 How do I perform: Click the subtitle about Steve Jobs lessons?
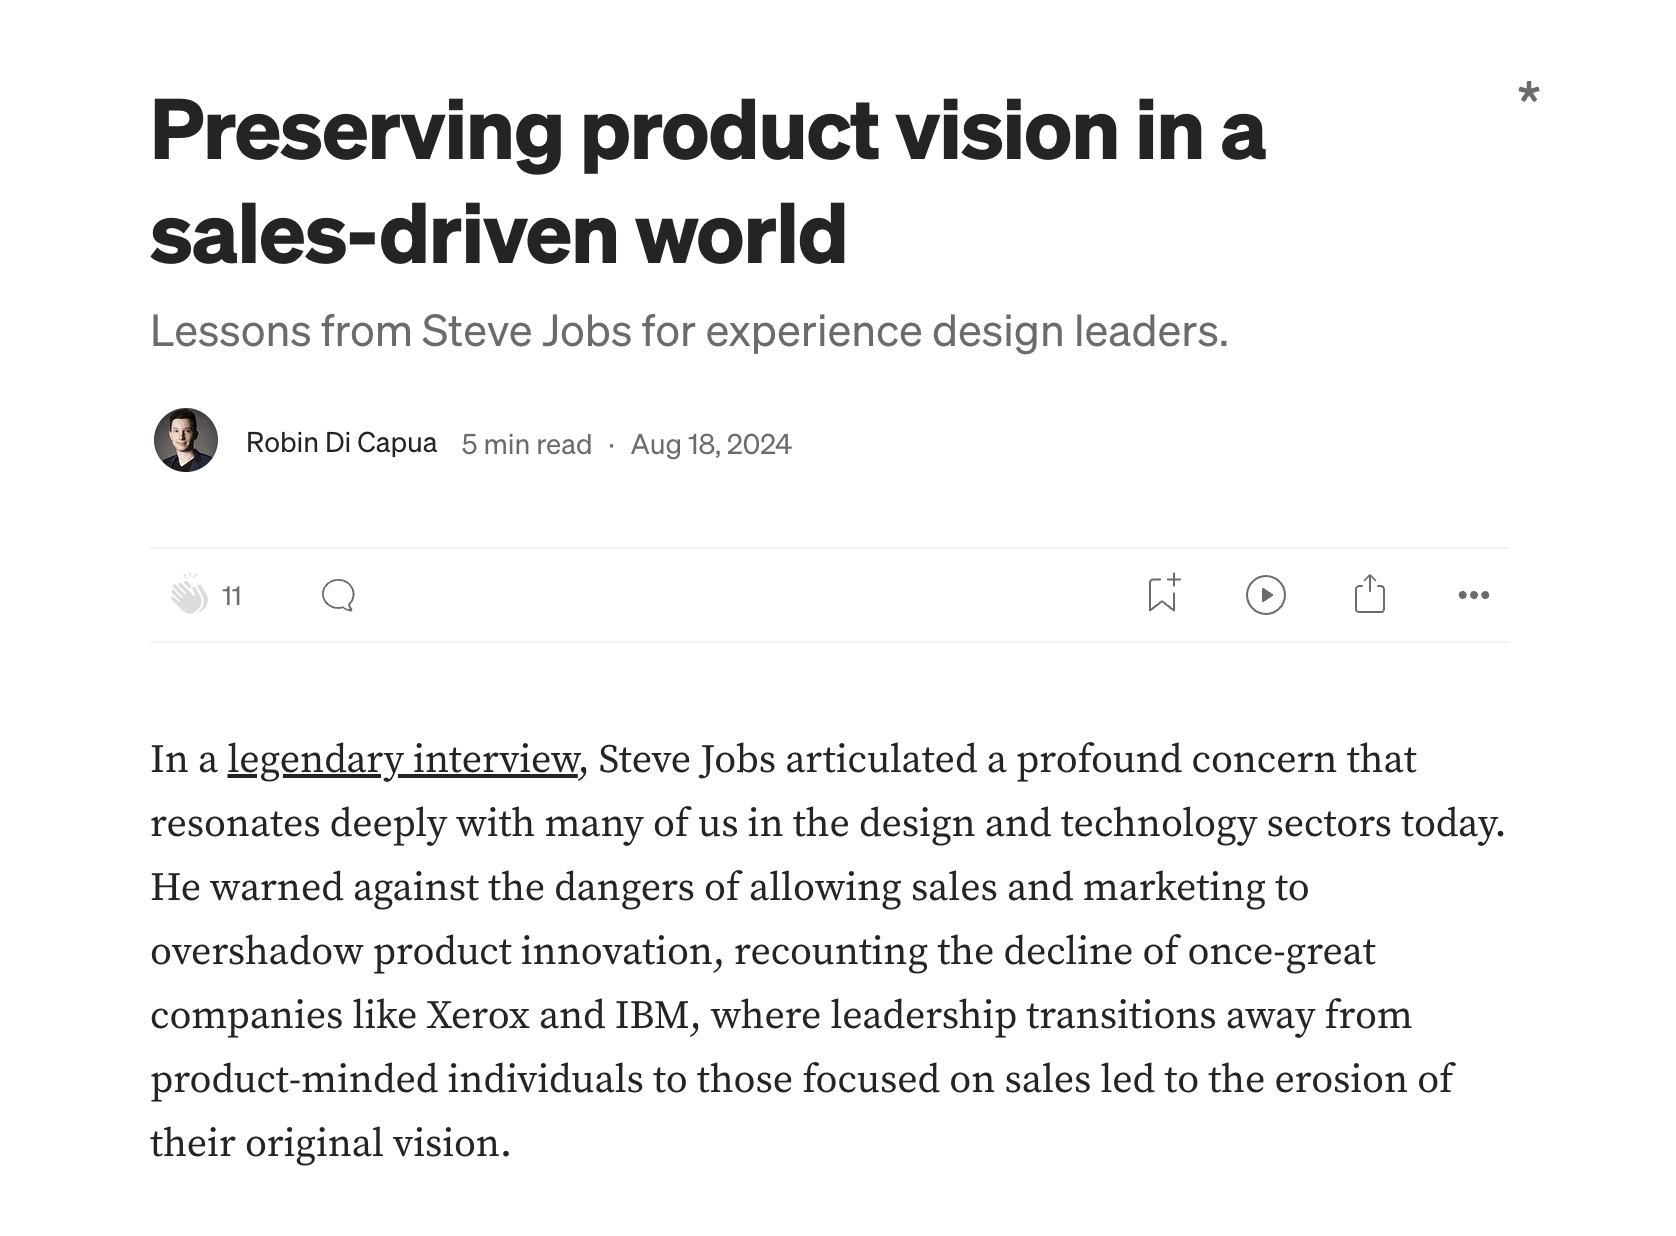(689, 331)
